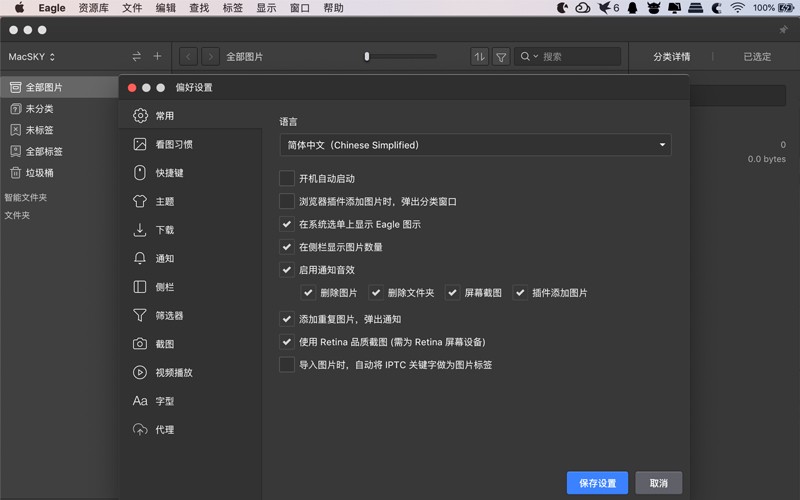The image size is (800, 500).
Task: Select 全部标签 in the main sidebar
Action: (59, 152)
